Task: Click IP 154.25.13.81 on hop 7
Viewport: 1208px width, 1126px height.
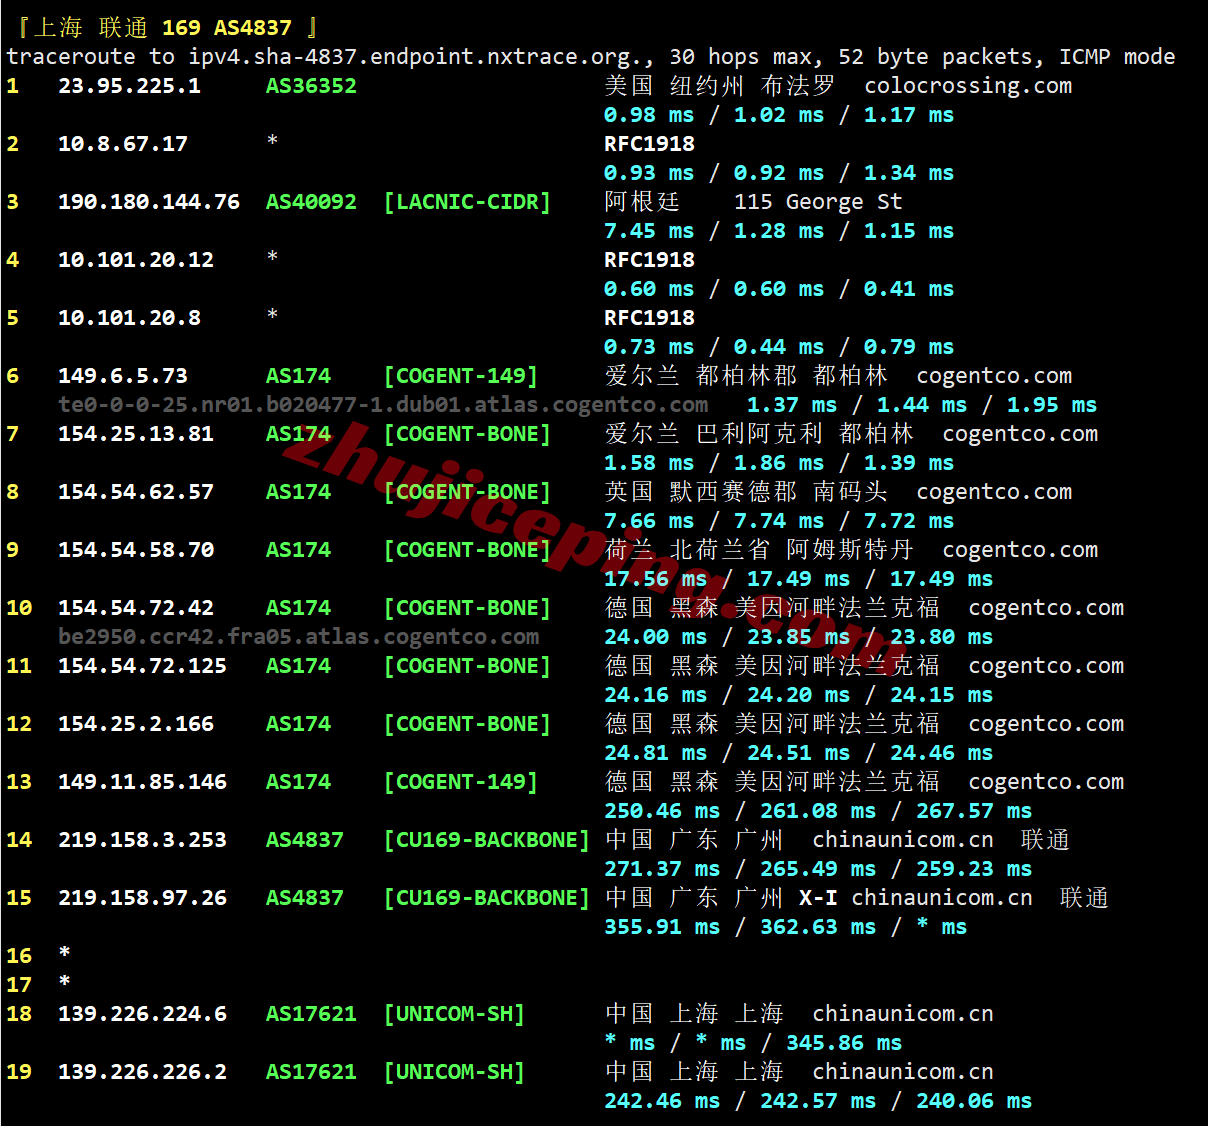Action: (136, 434)
